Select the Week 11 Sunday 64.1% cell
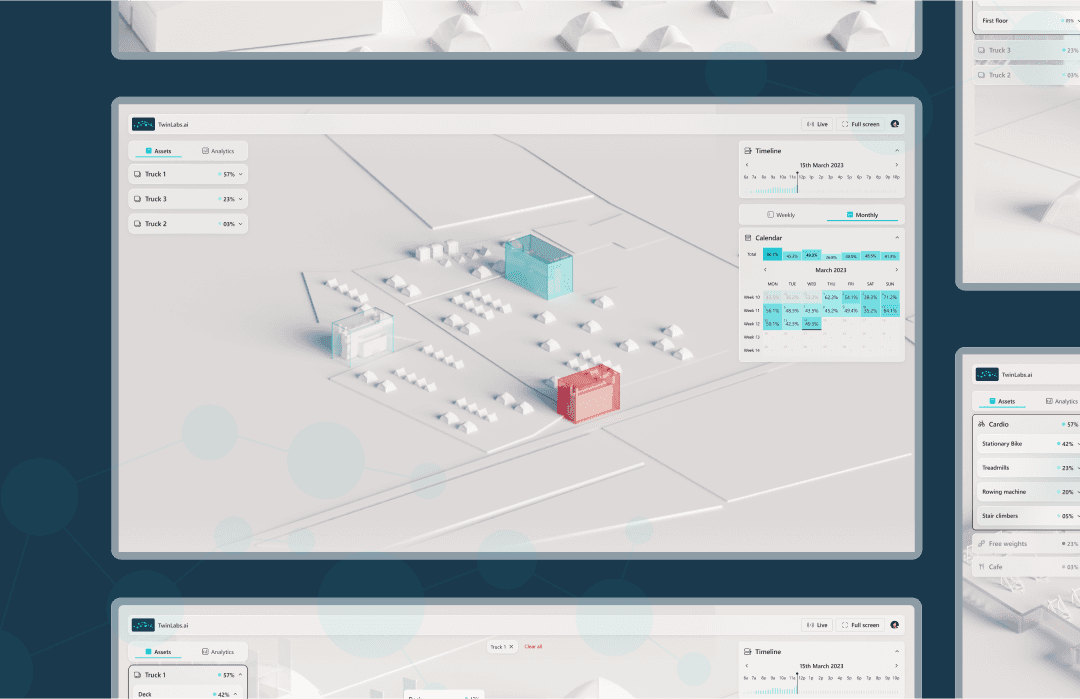Image resolution: width=1080 pixels, height=699 pixels. pyautogui.click(x=890, y=310)
